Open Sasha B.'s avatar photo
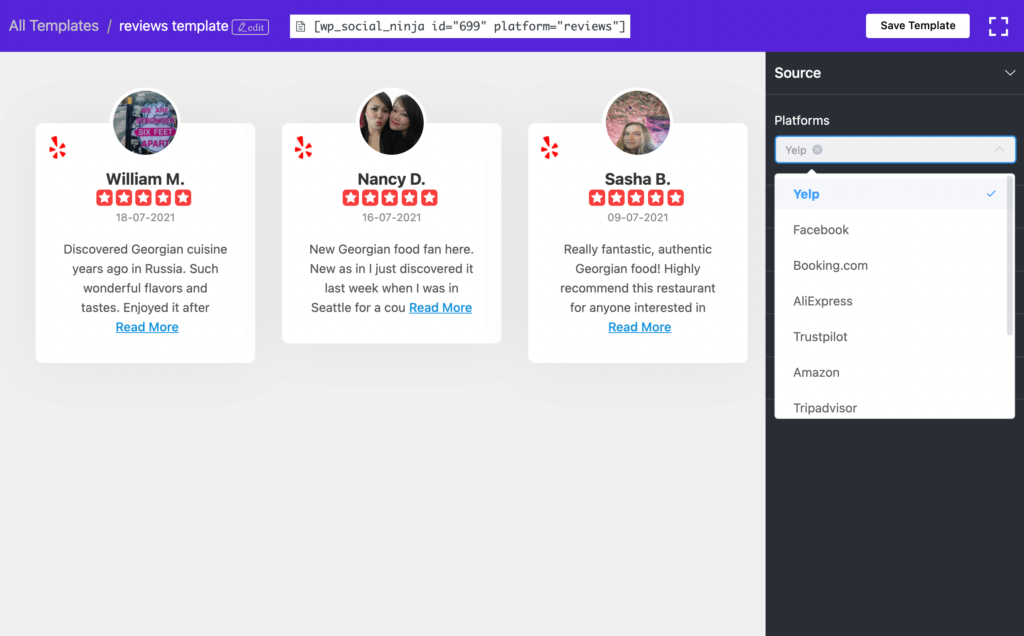 tap(637, 123)
